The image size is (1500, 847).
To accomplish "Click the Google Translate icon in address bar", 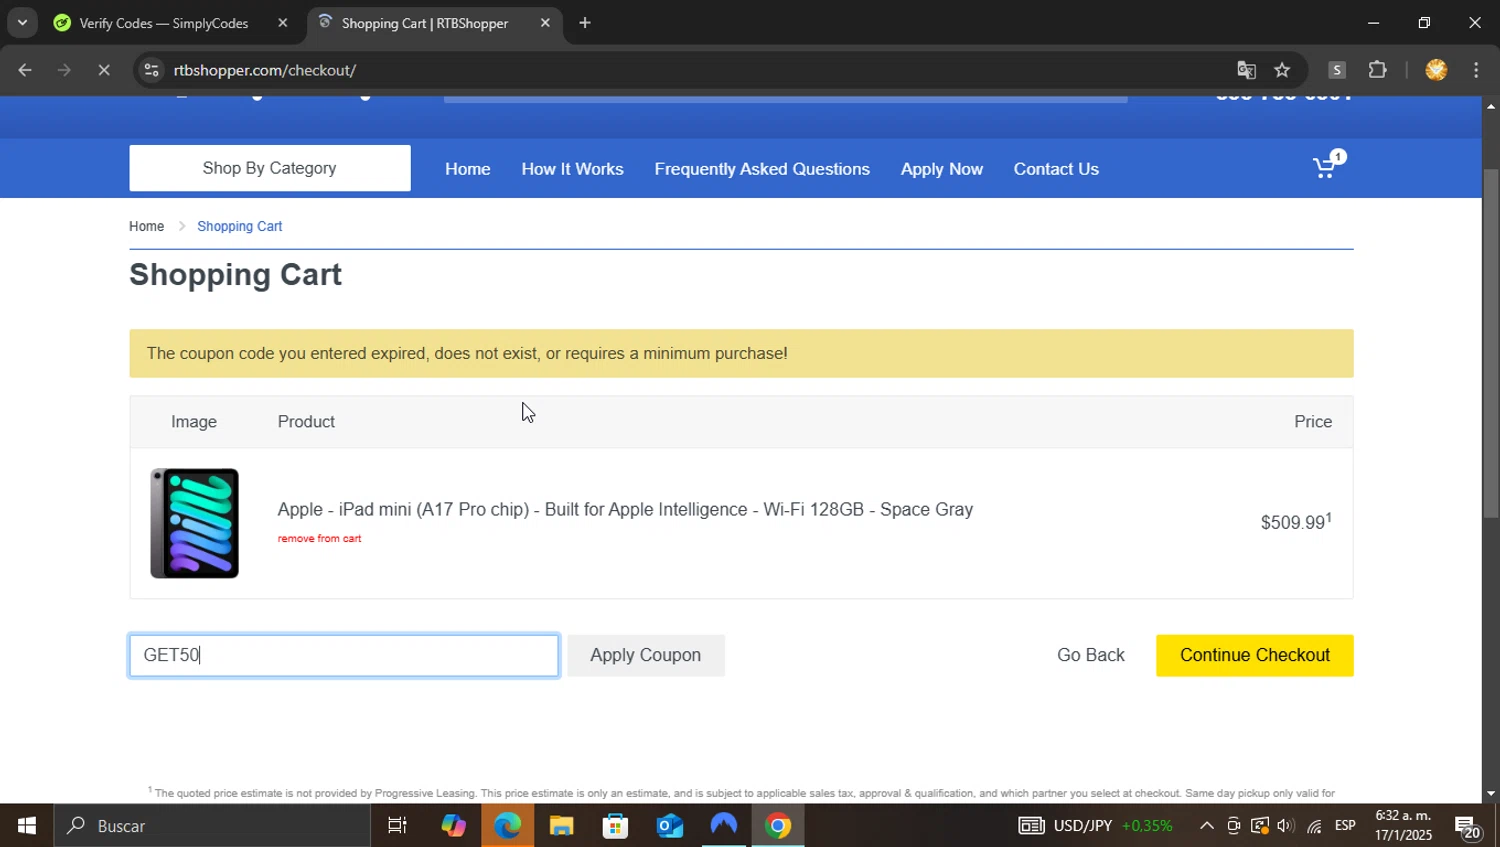I will pyautogui.click(x=1246, y=70).
